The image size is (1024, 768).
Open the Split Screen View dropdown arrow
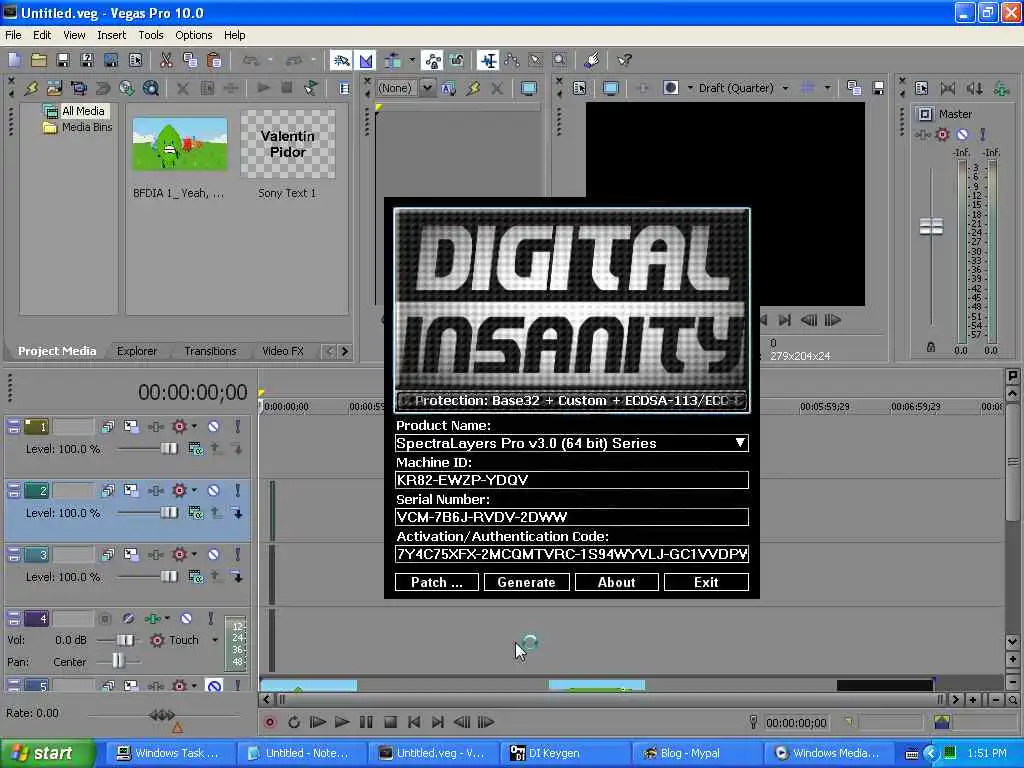point(690,88)
